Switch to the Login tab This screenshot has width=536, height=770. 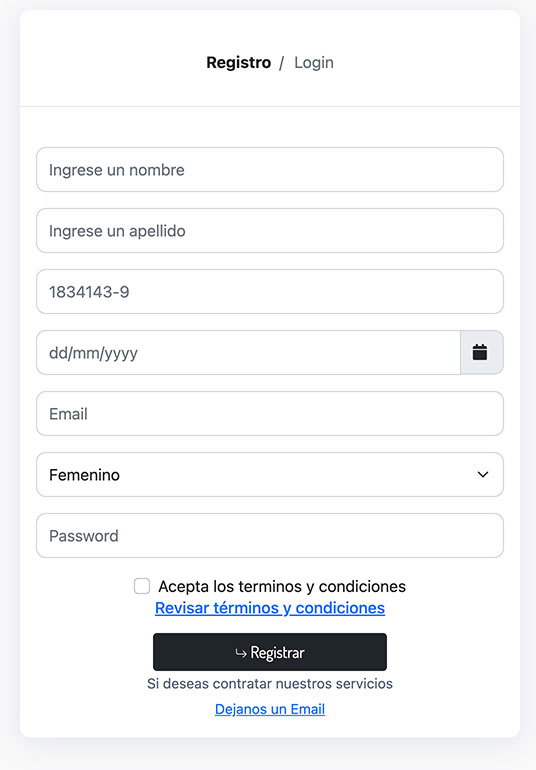coord(314,62)
